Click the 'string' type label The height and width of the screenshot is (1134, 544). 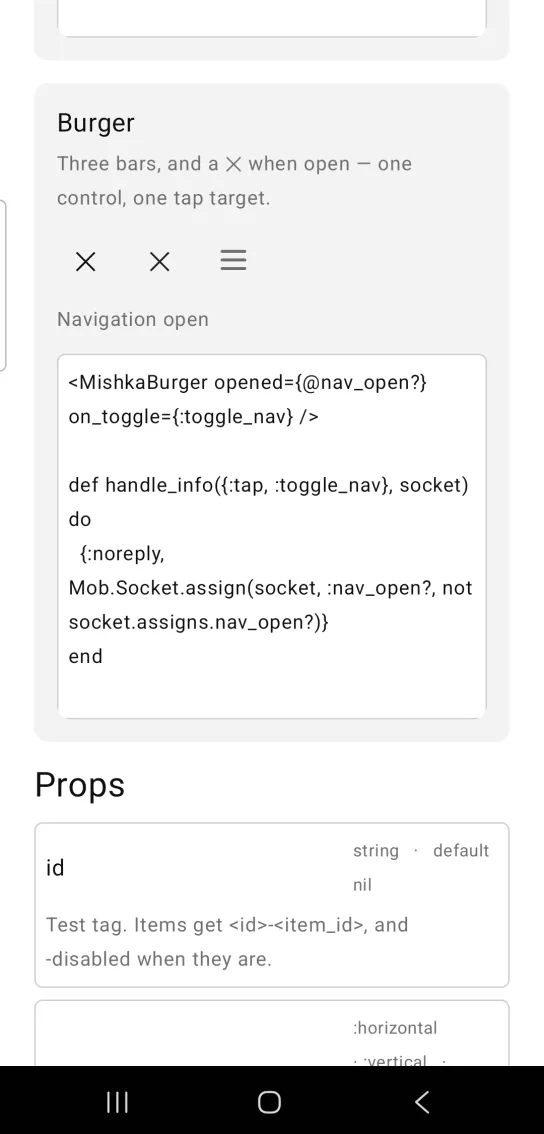tap(376, 850)
